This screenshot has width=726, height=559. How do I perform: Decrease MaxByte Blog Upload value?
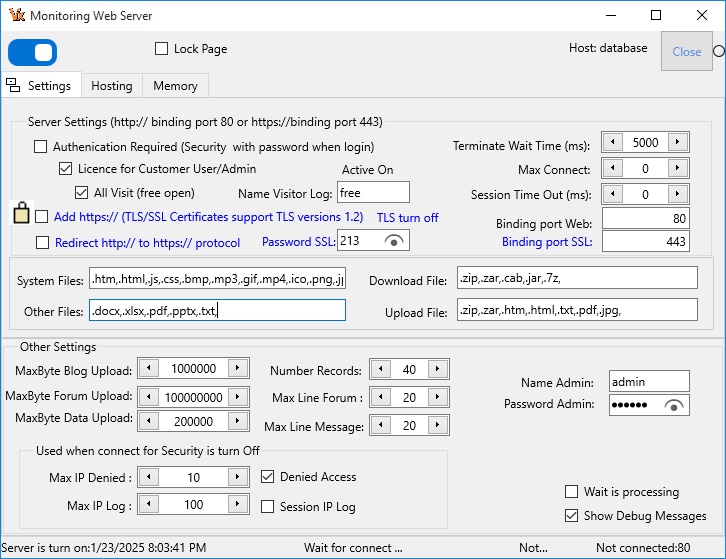point(148,369)
